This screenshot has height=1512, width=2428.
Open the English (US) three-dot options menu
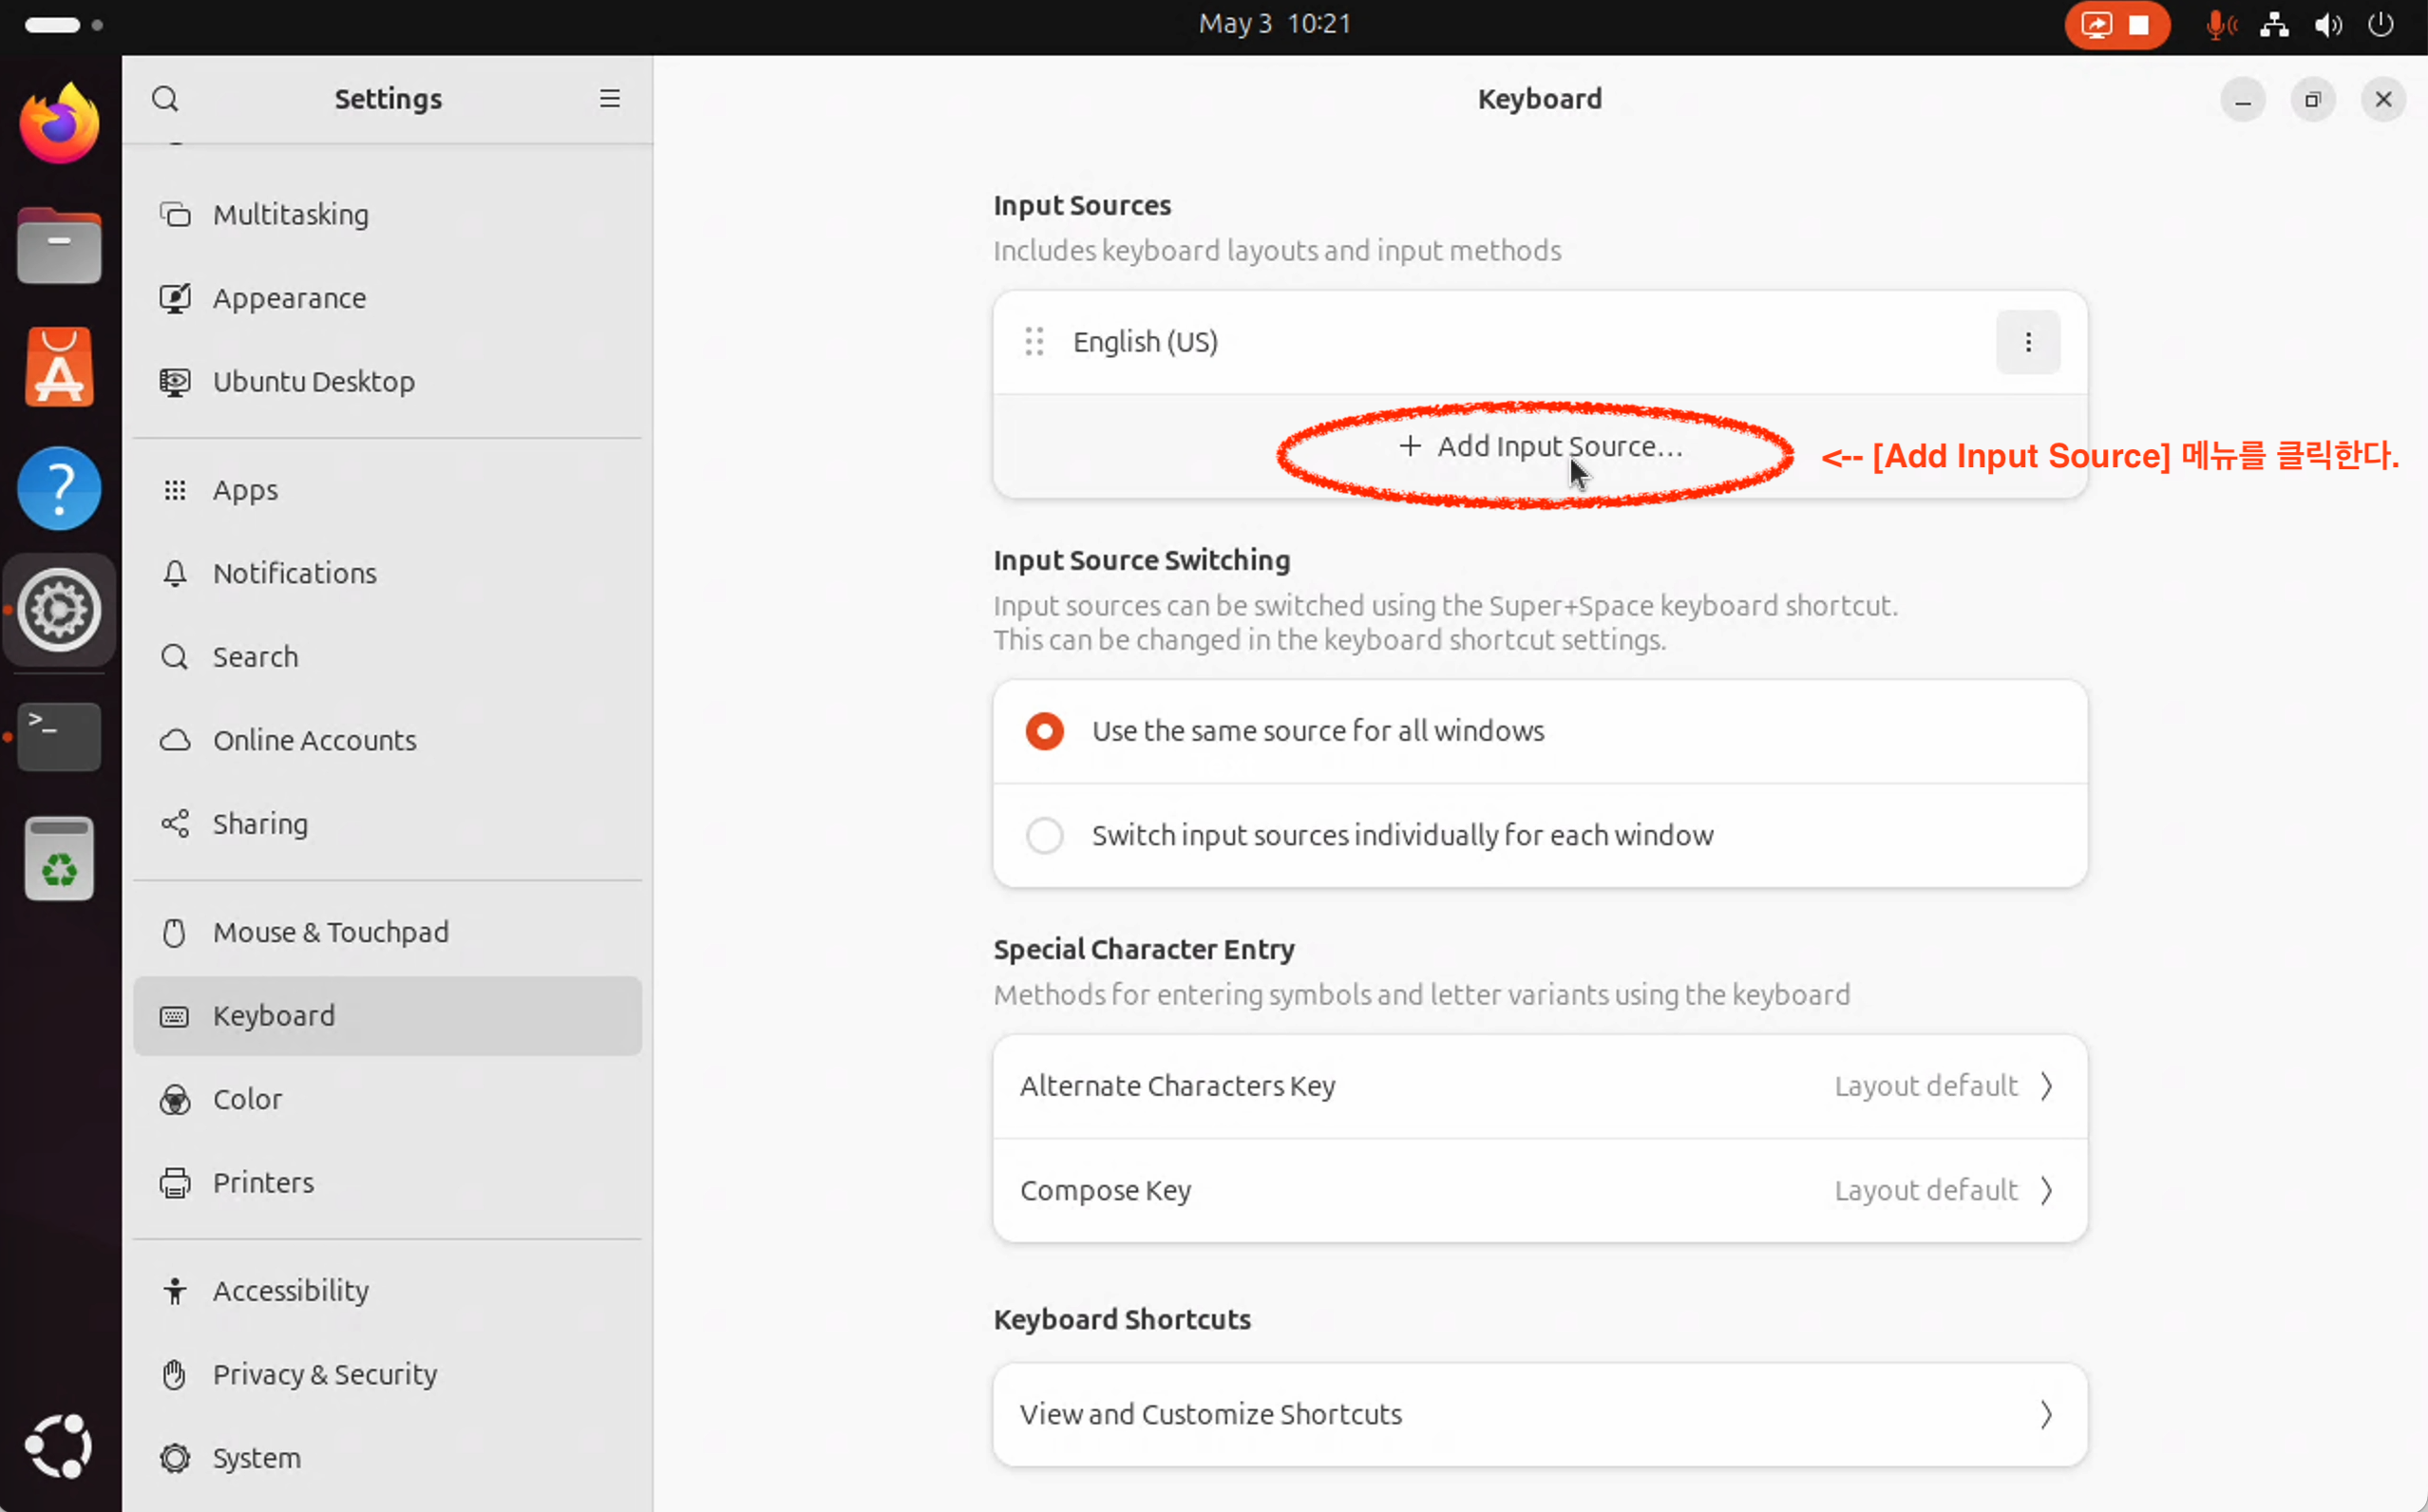tap(2027, 342)
